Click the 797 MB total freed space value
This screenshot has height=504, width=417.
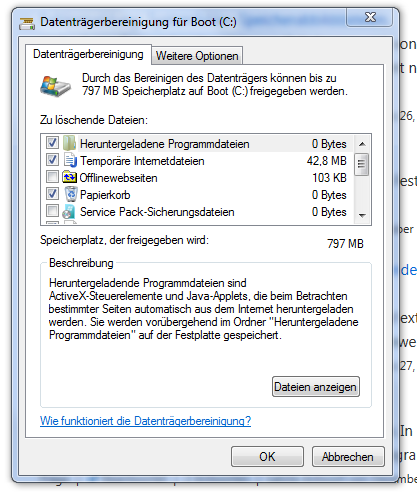tap(345, 244)
